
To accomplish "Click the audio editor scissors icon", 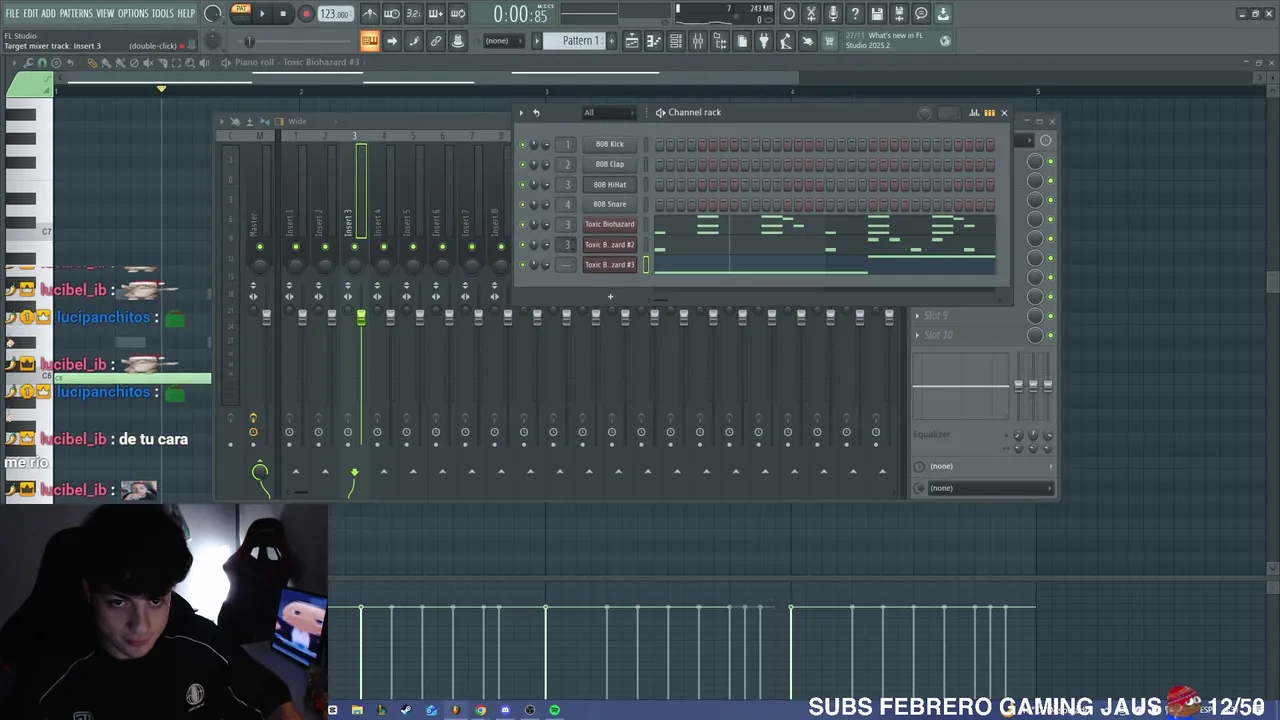I will pos(811,14).
